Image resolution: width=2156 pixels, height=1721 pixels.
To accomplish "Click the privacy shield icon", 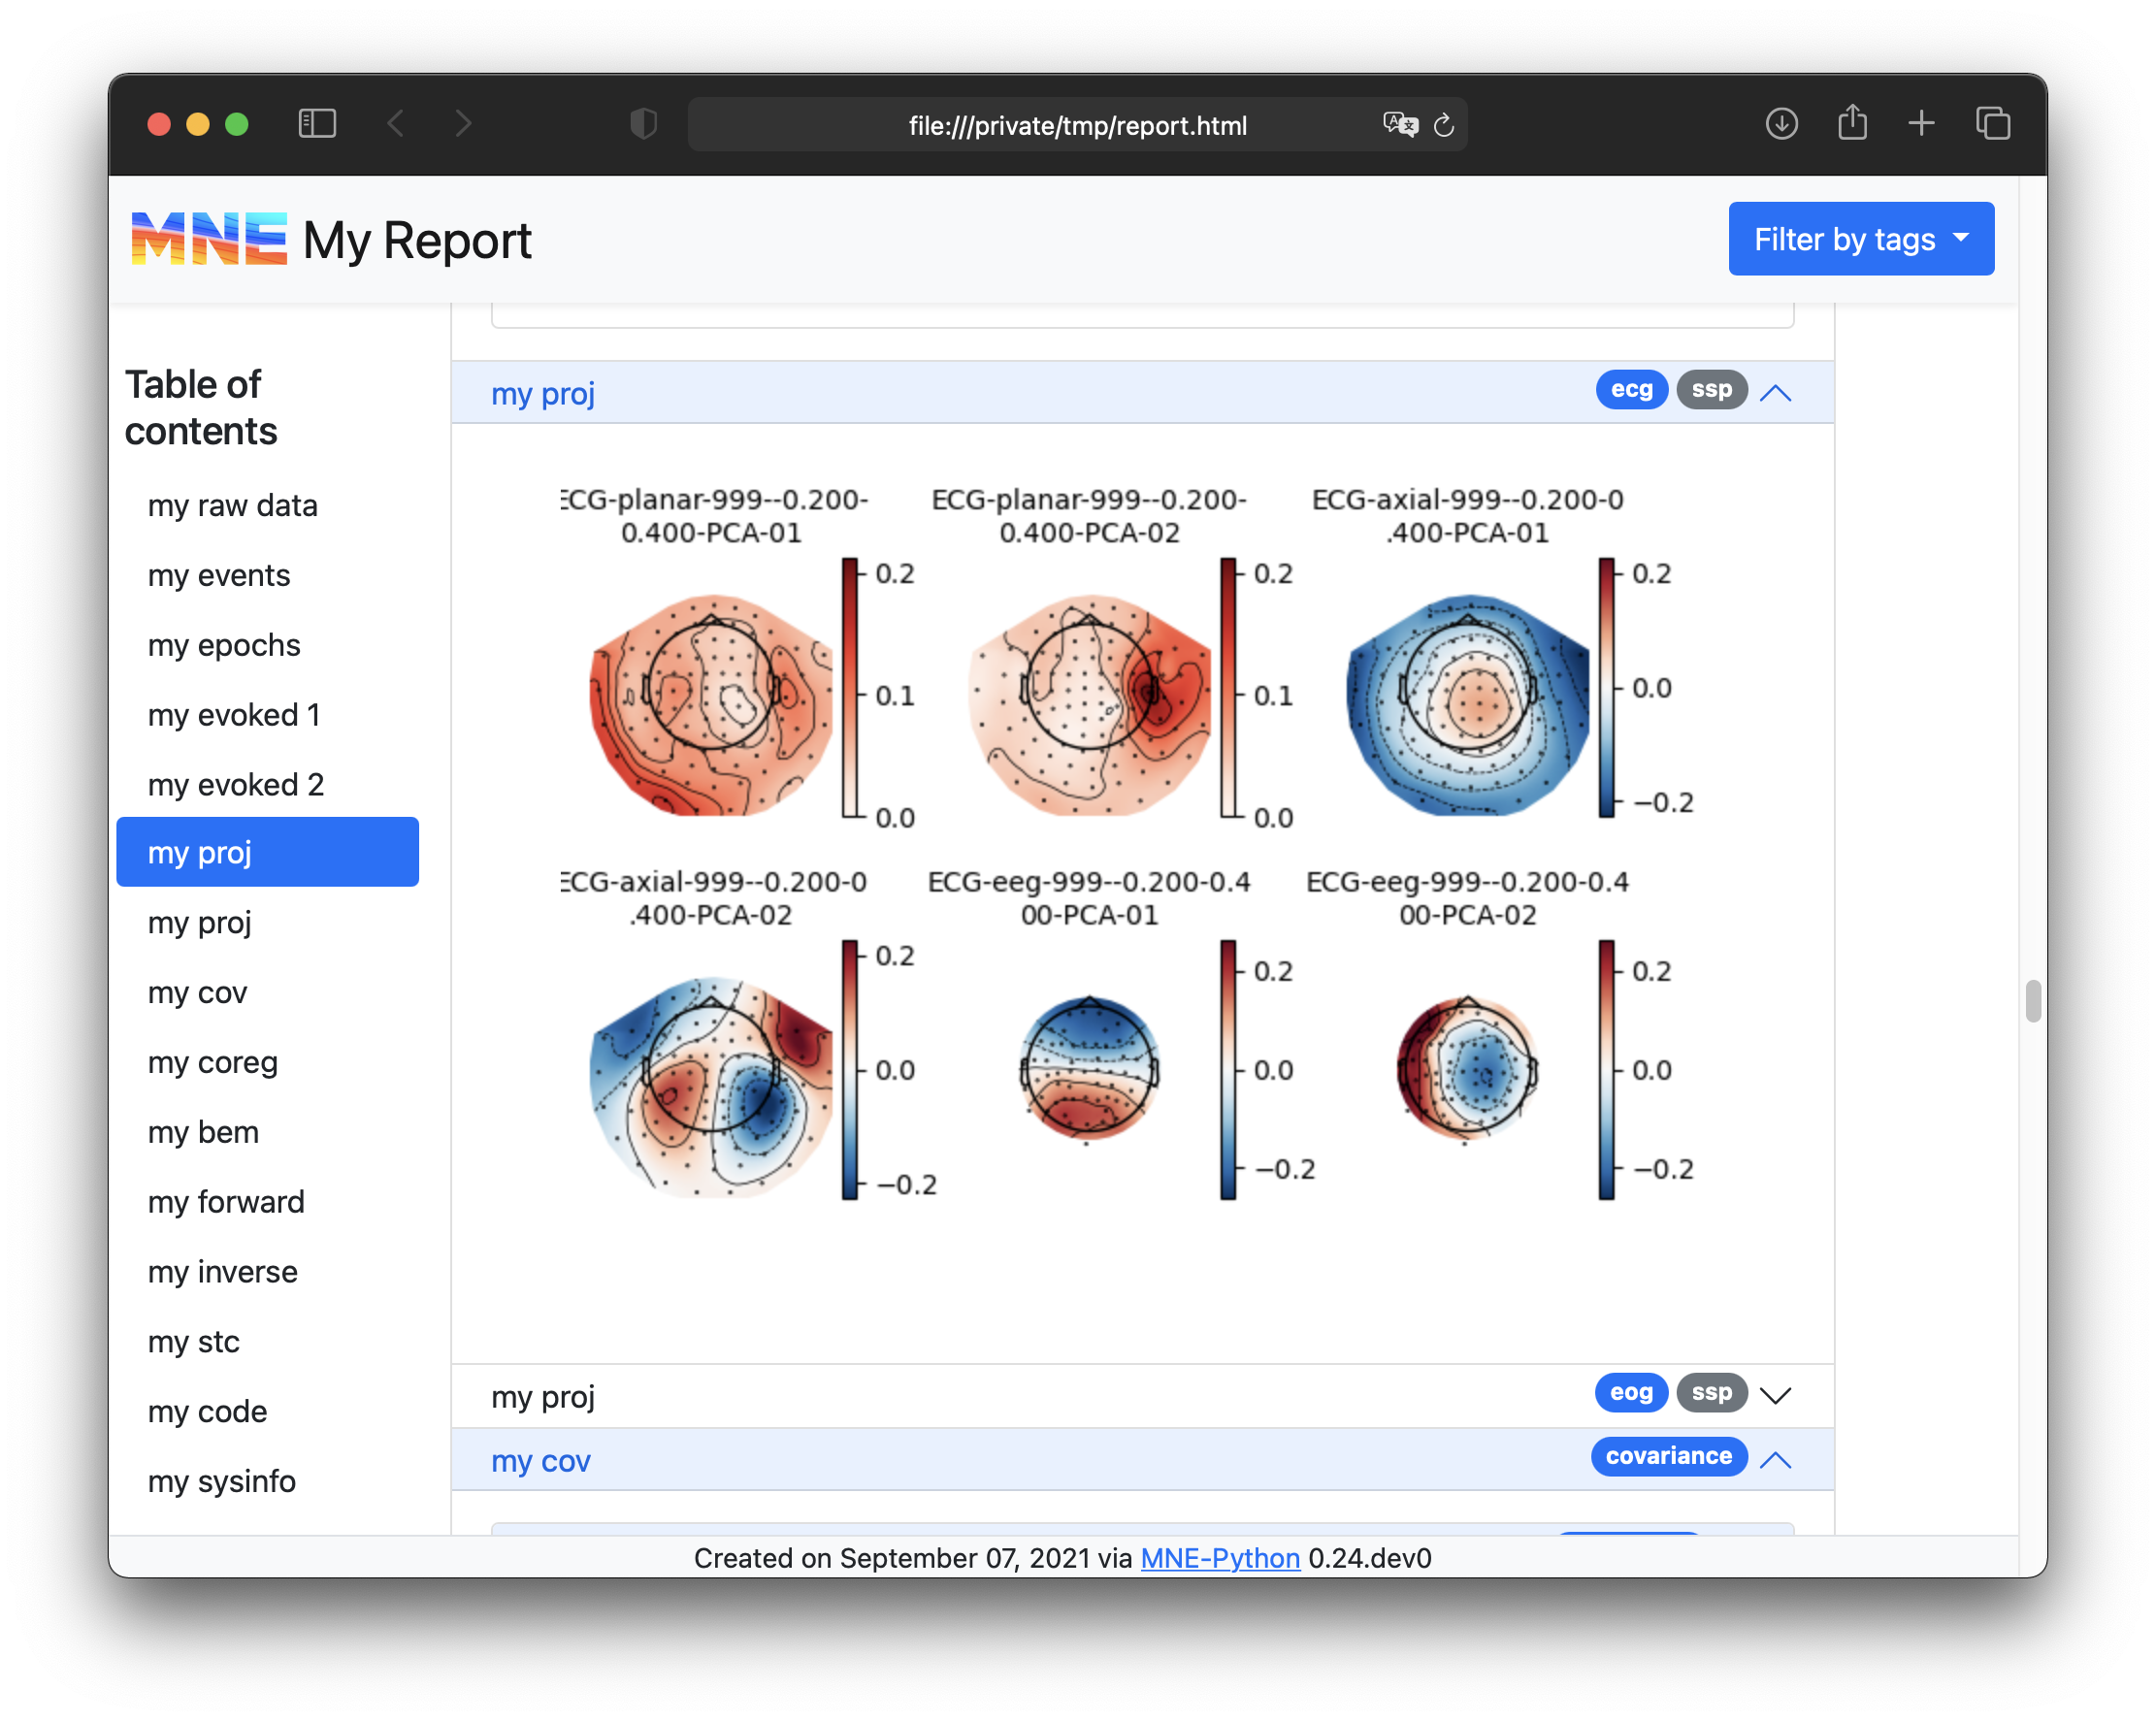I will pyautogui.click(x=643, y=124).
